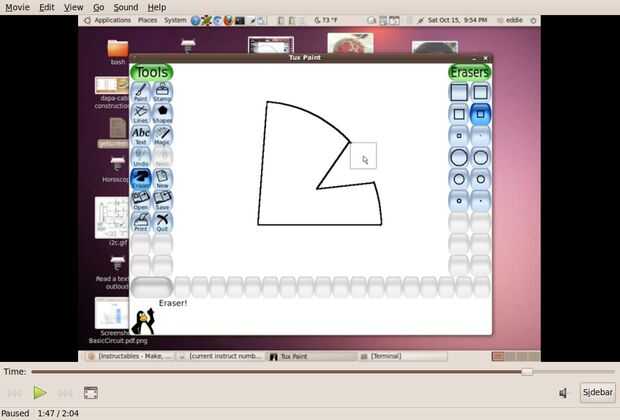Click the Quit tool in Tux Paint
620x420 pixels.
click(x=162, y=222)
